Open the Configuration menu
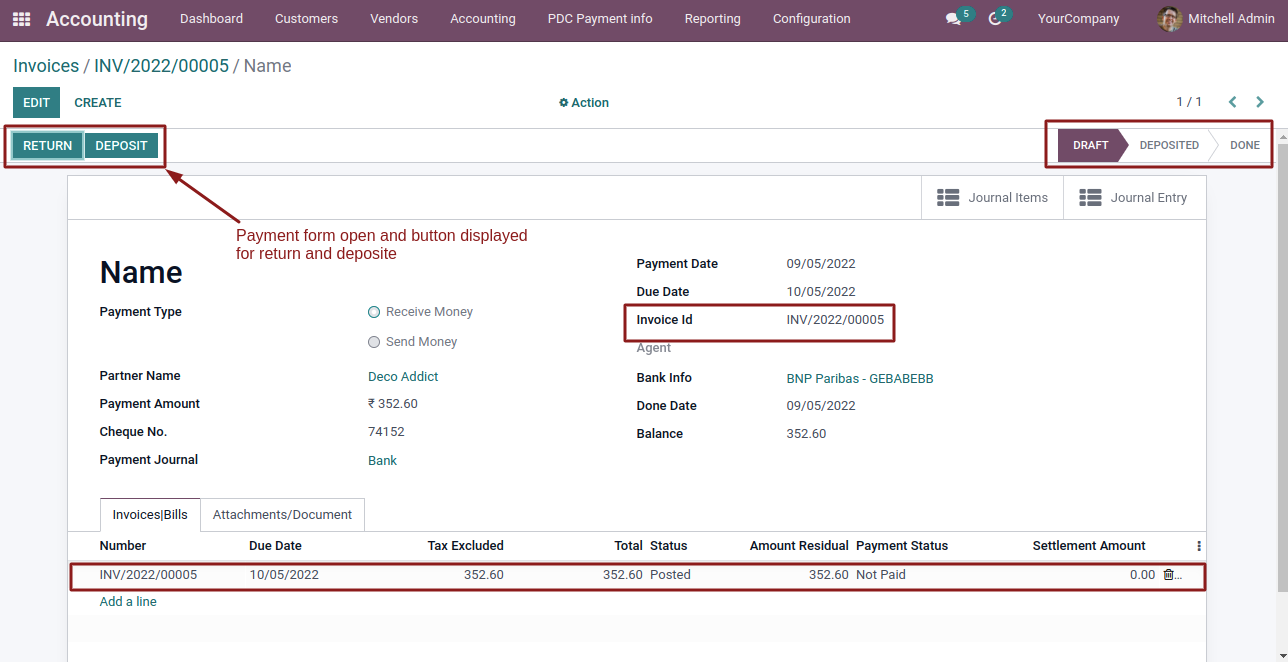This screenshot has width=1288, height=662. tap(812, 19)
